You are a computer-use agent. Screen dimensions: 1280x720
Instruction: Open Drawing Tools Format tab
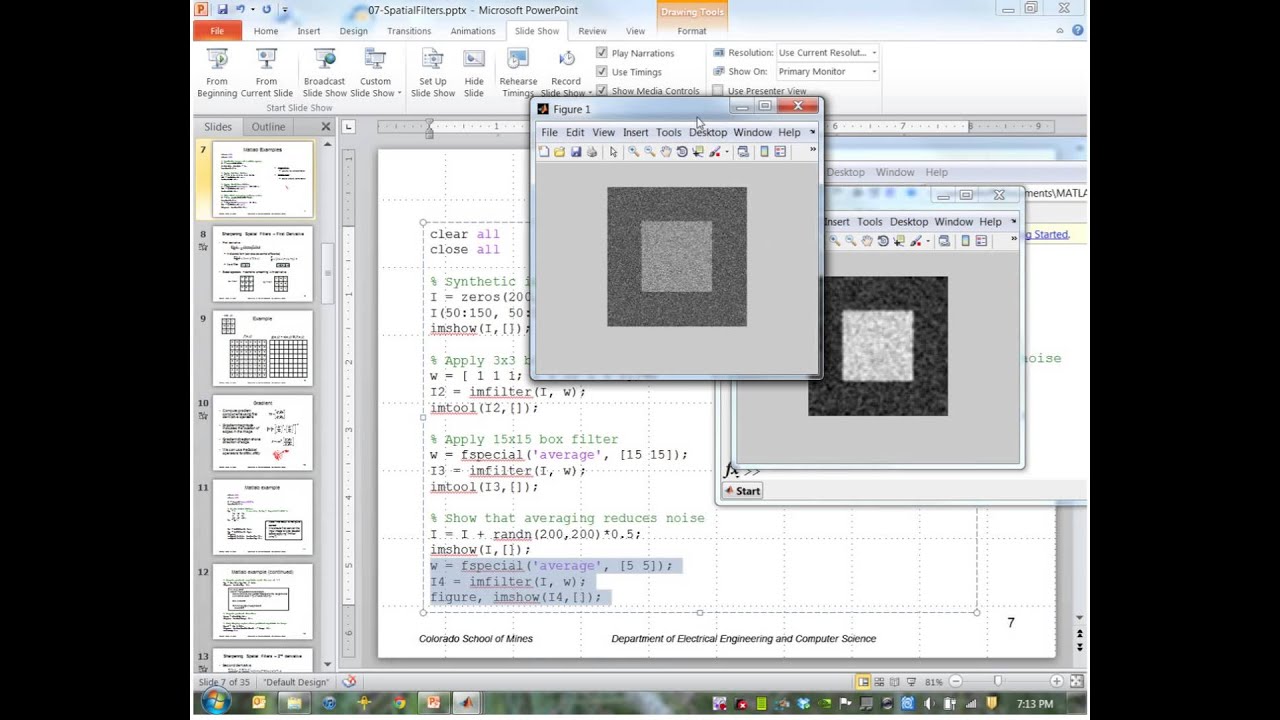pos(691,31)
